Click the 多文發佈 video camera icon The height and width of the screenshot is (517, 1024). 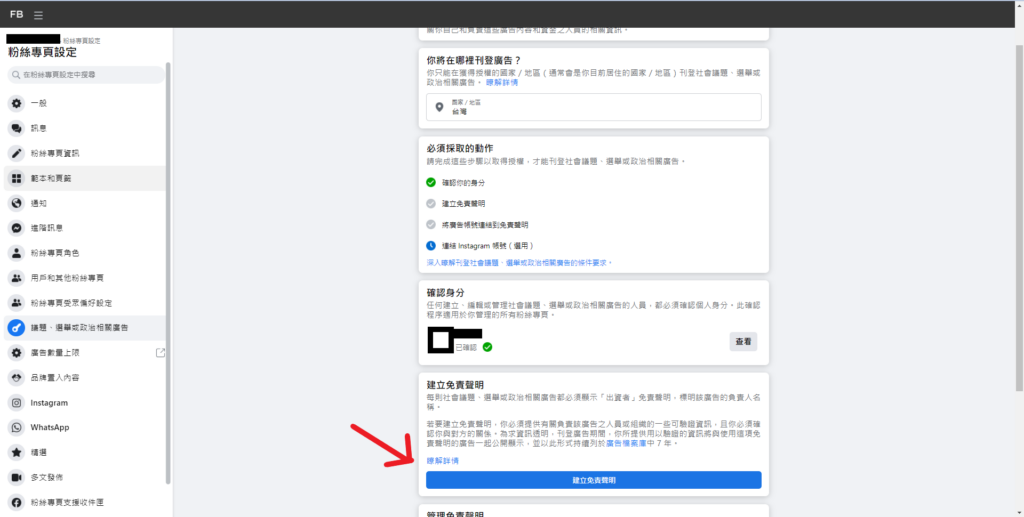[16, 477]
